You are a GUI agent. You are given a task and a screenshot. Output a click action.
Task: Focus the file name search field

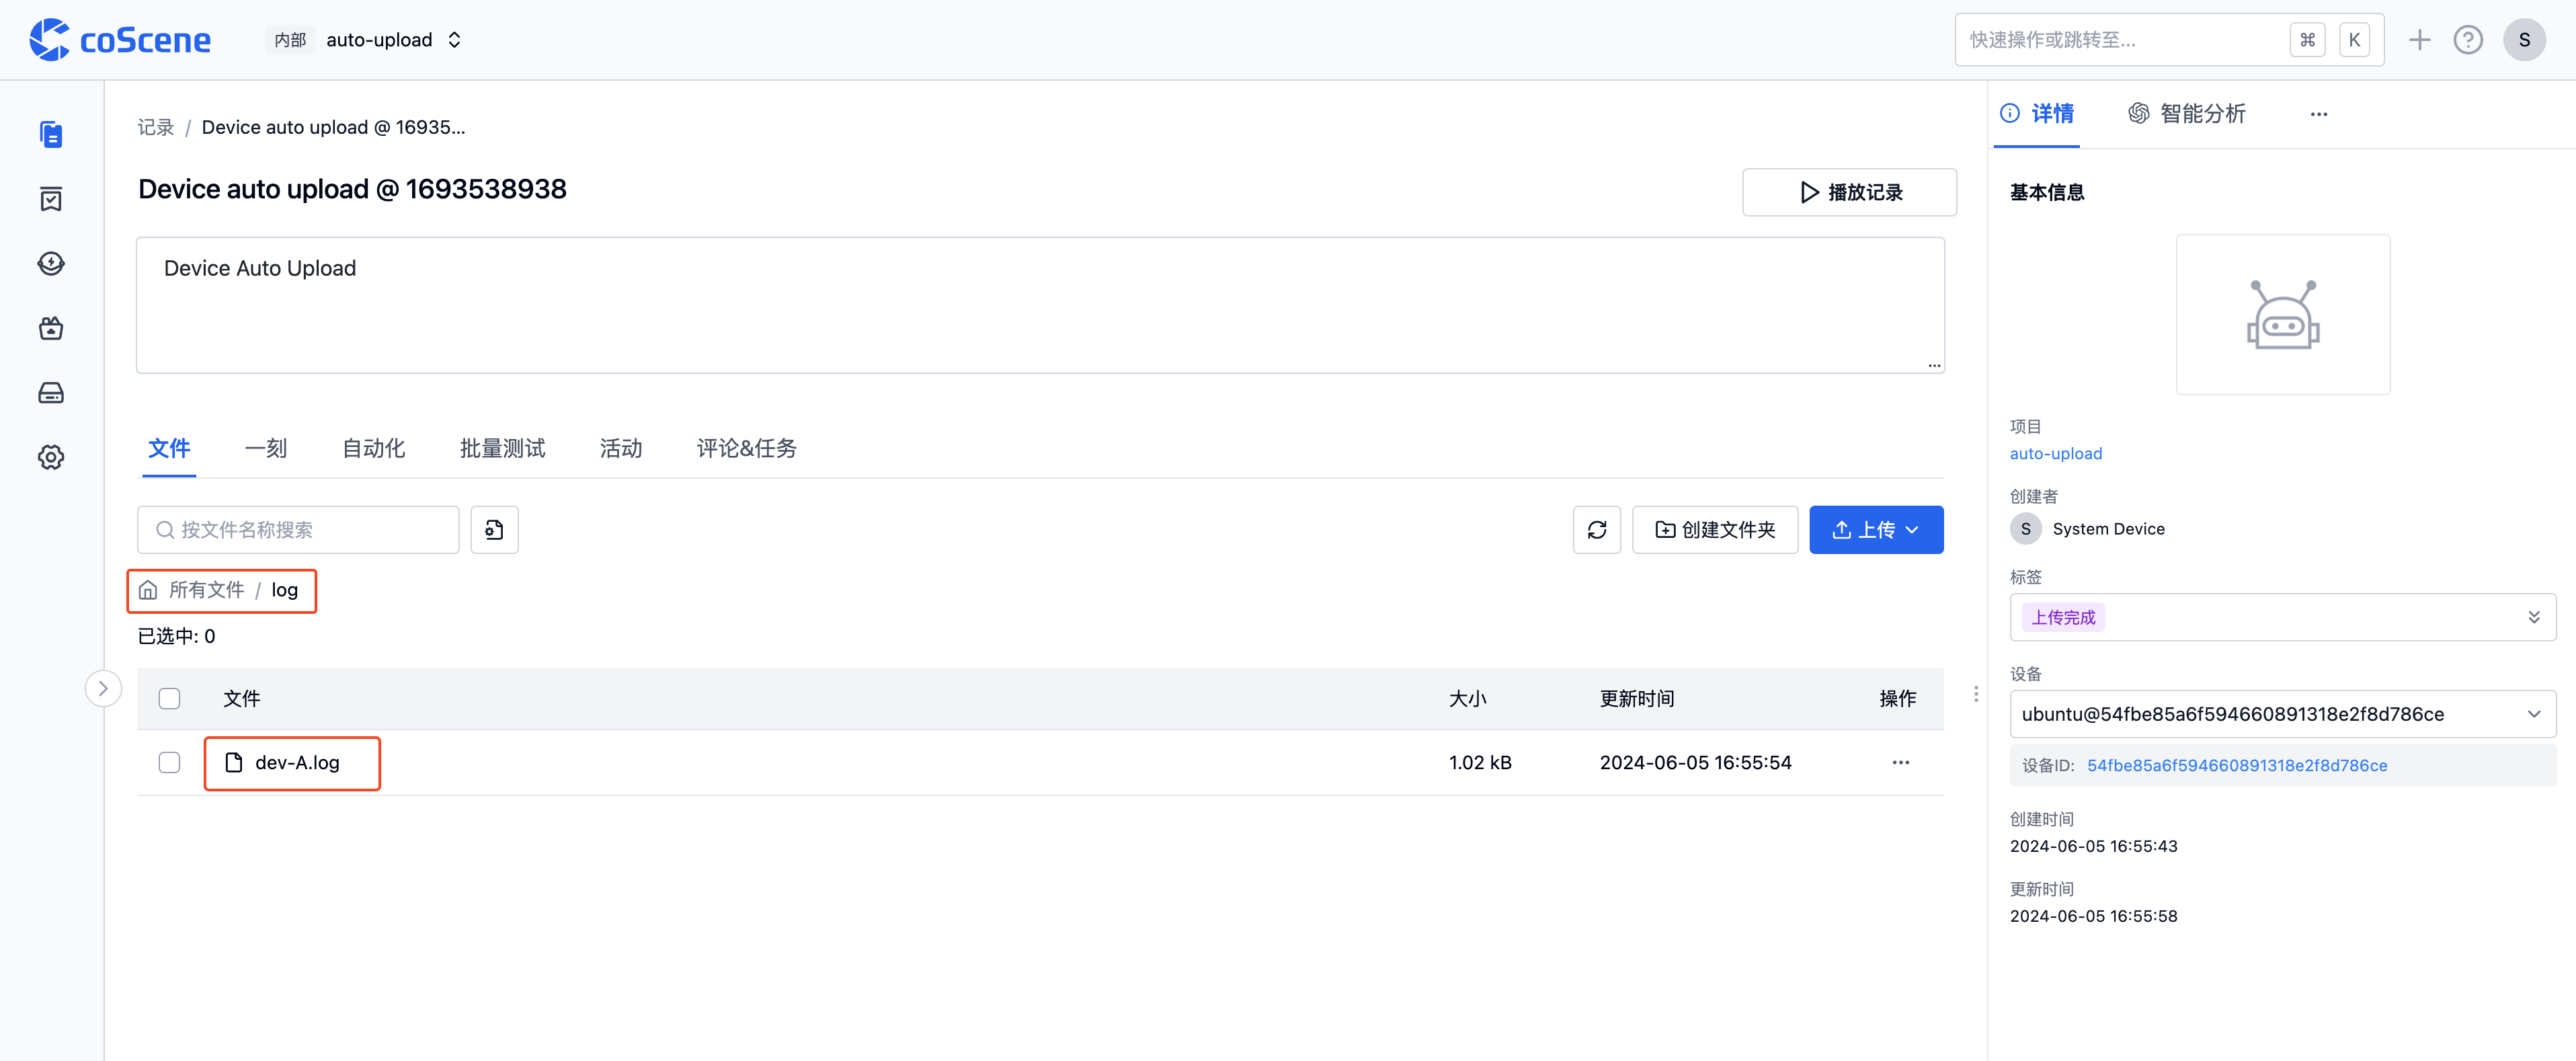coord(298,529)
